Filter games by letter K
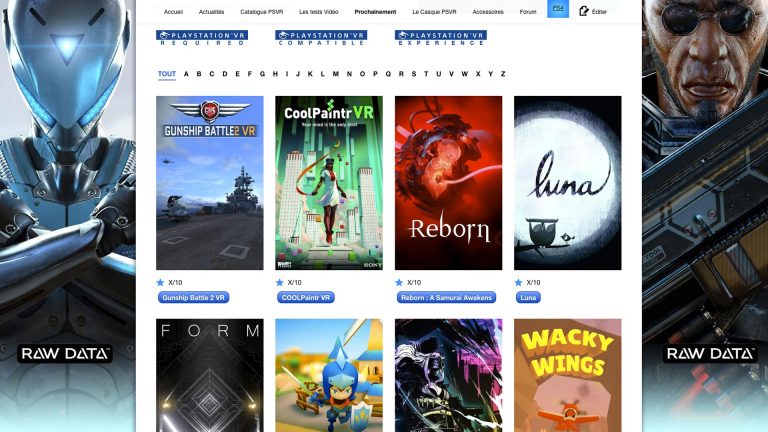The image size is (768, 432). 310,74
